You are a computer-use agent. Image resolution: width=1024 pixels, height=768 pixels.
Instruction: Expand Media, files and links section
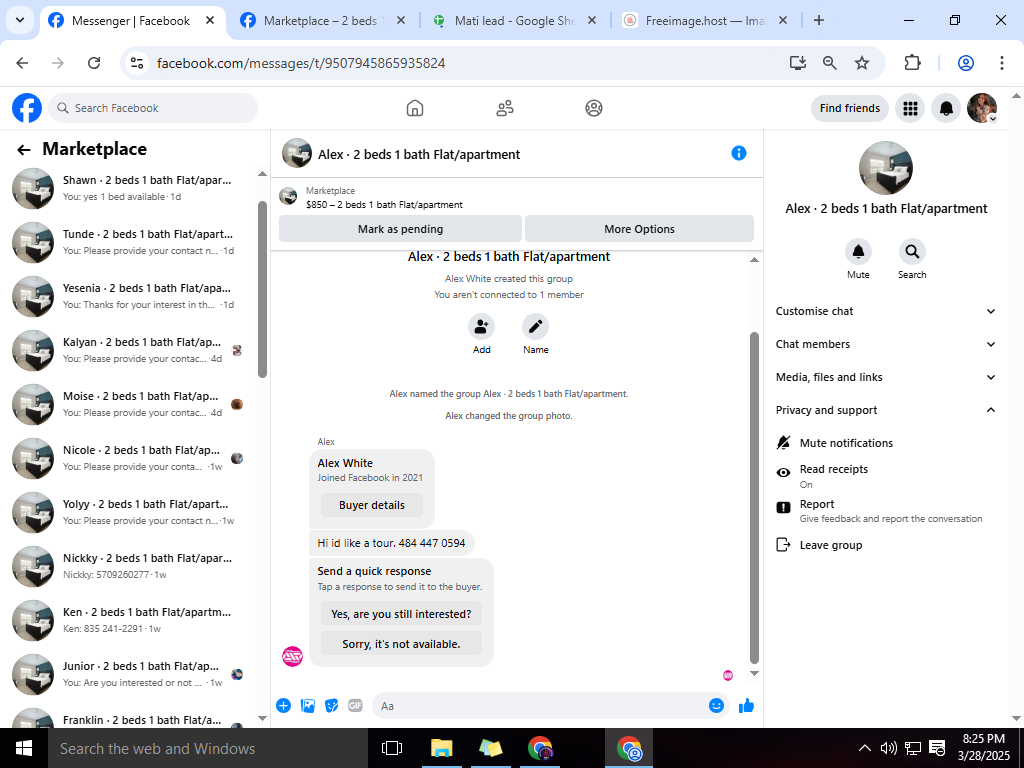tap(885, 377)
